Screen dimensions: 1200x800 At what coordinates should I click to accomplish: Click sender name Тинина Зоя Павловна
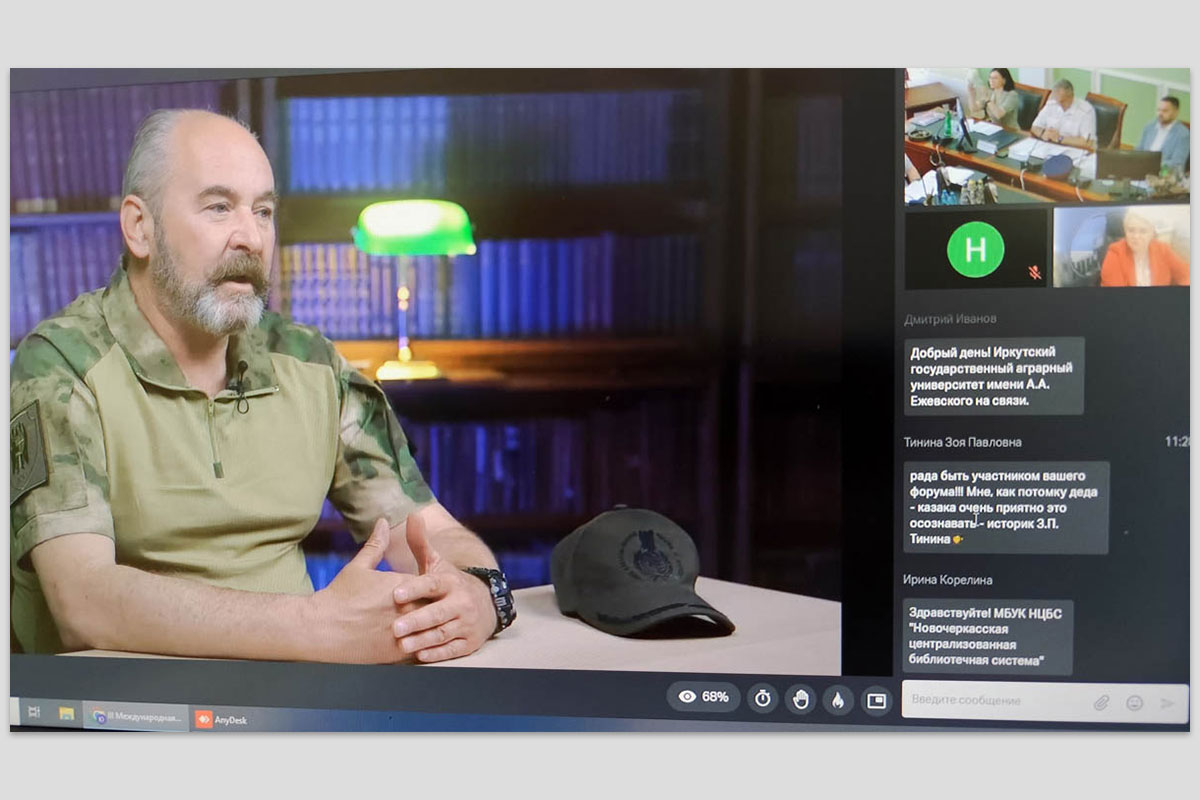962,442
